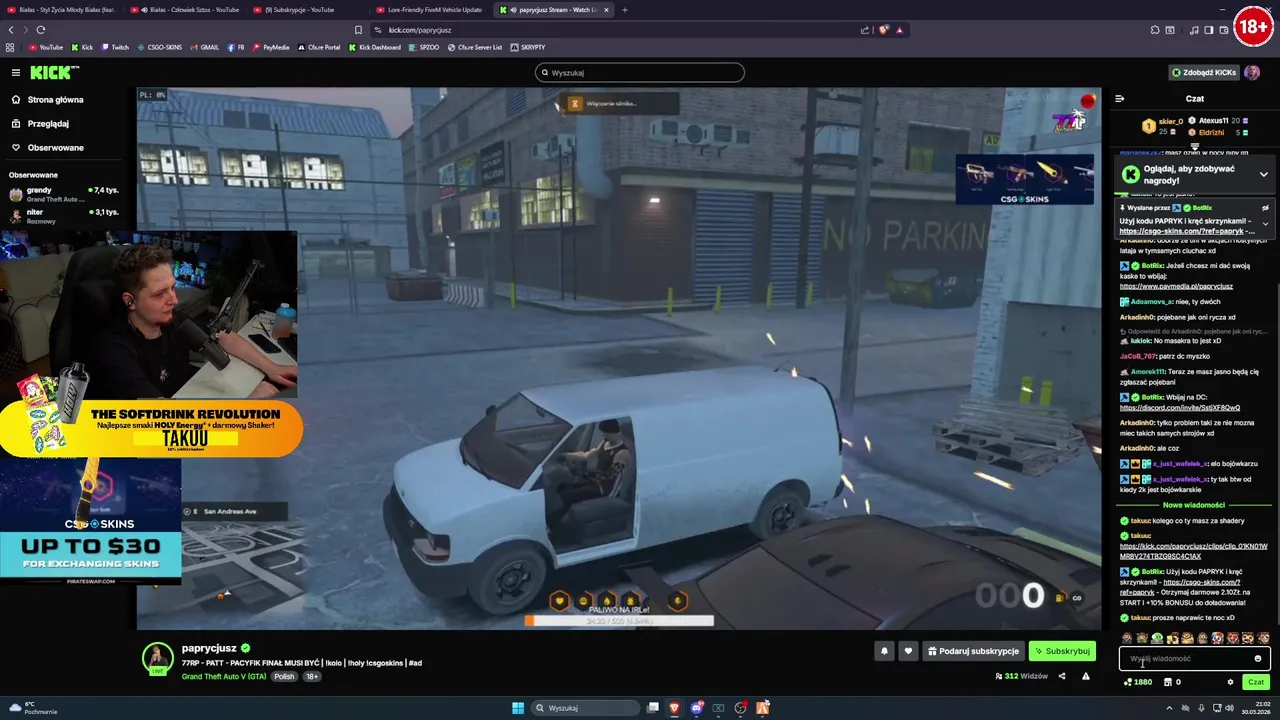
Task: Open Grand Theft Auto V (GTA) category link
Action: click(224, 677)
